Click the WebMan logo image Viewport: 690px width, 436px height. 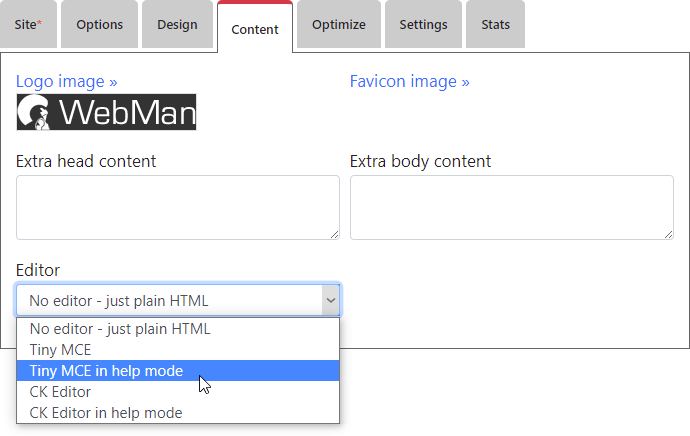(x=106, y=112)
